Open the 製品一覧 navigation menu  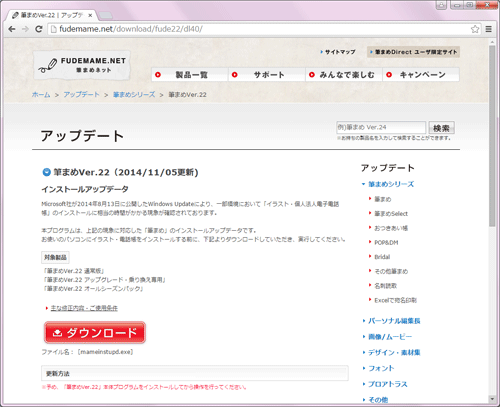pyautogui.click(x=190, y=75)
